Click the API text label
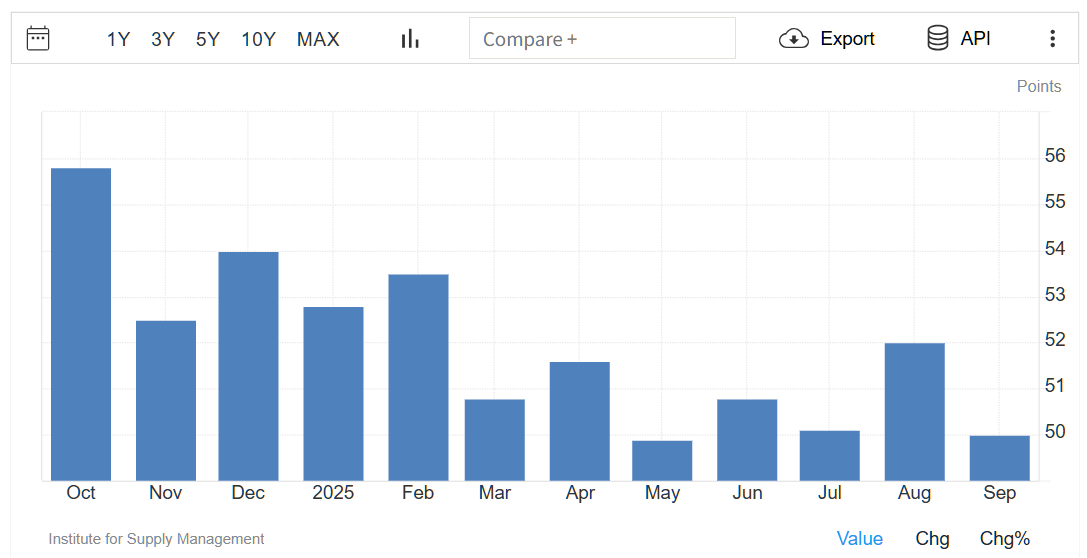Image resolution: width=1087 pixels, height=558 pixels. click(975, 39)
